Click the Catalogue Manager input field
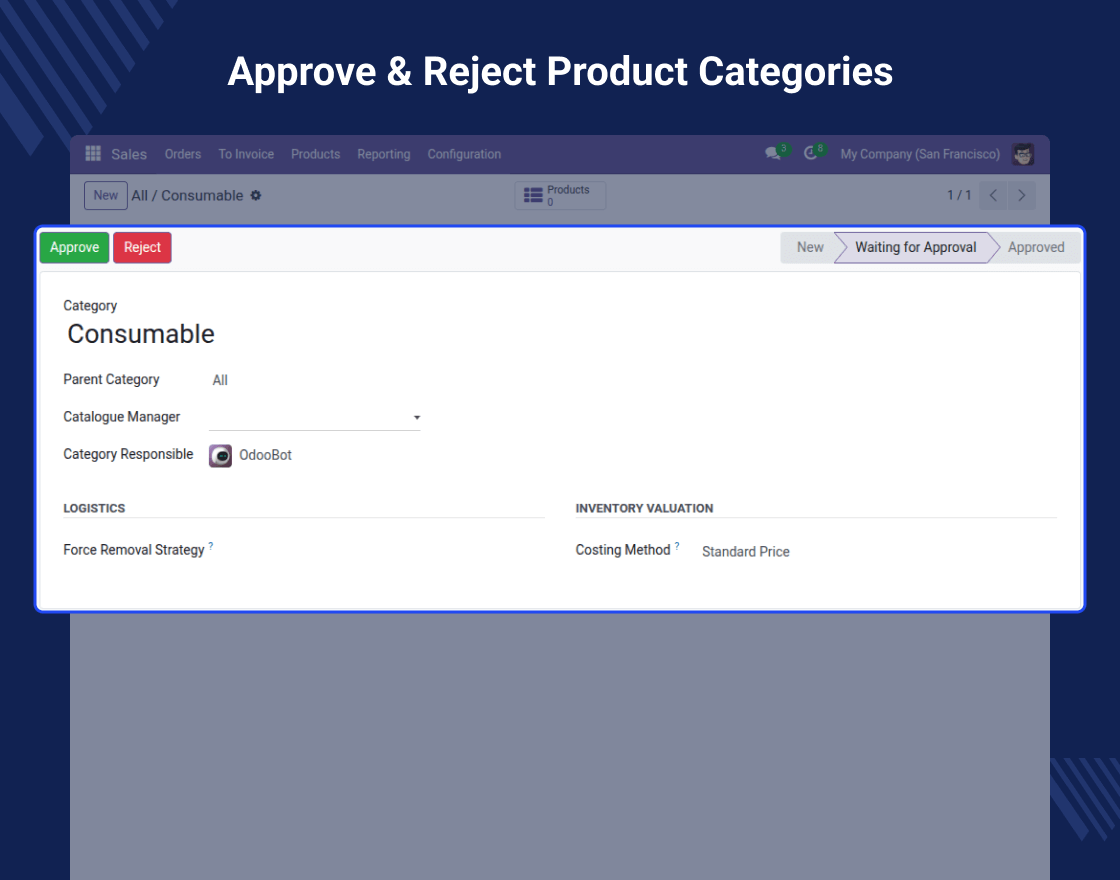 [x=314, y=417]
